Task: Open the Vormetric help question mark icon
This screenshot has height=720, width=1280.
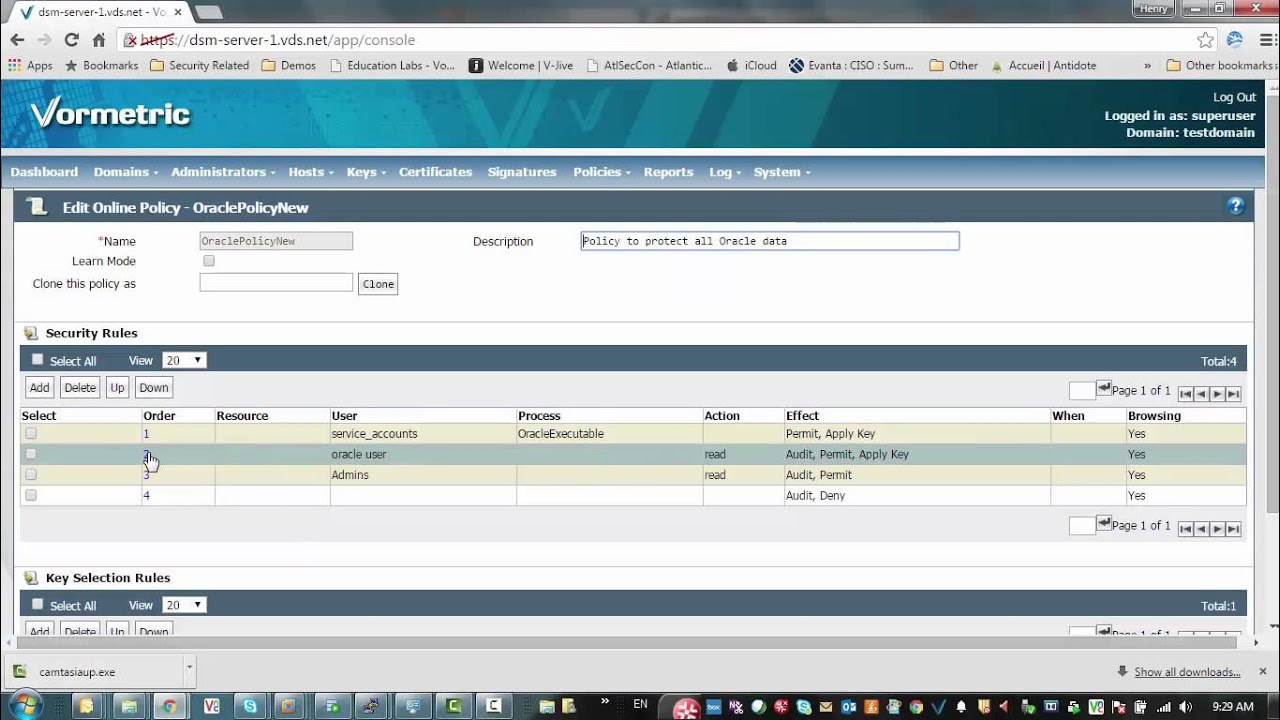Action: pos(1235,207)
